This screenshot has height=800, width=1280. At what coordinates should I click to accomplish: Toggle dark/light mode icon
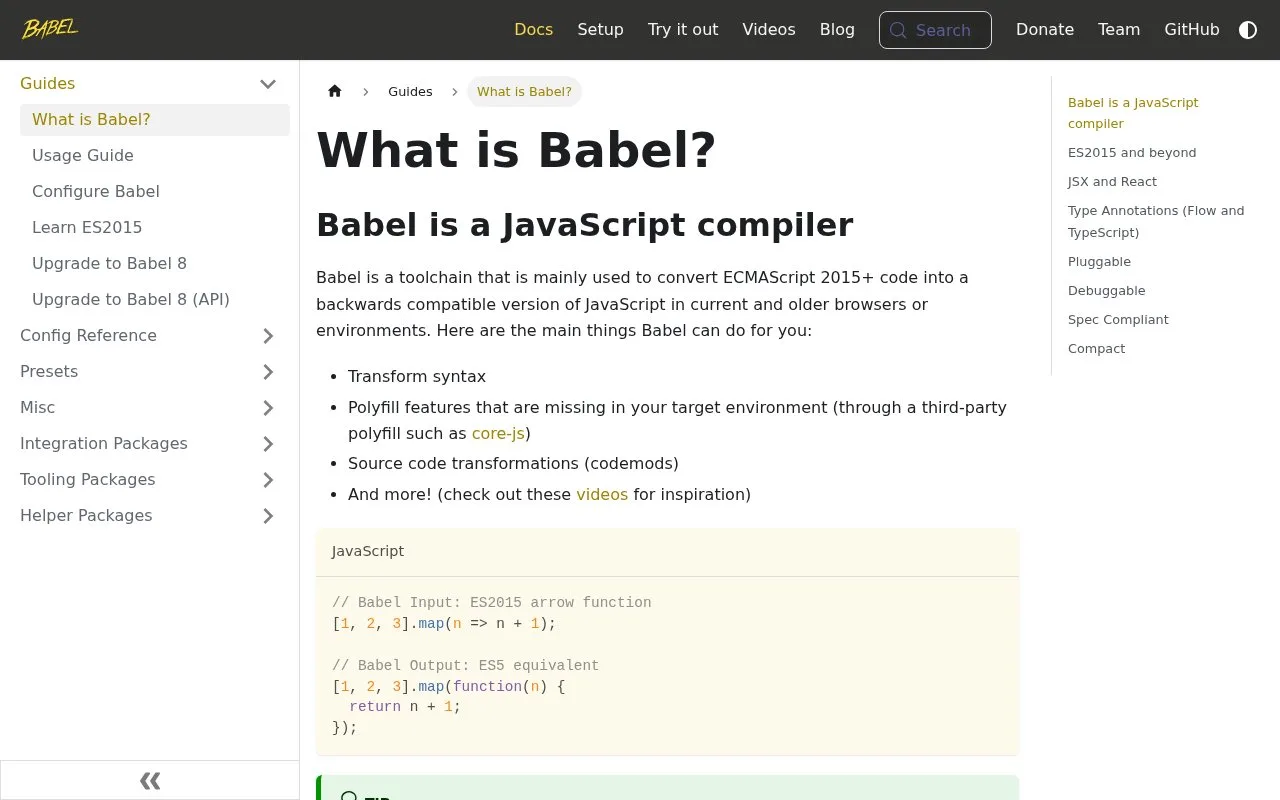1248,30
